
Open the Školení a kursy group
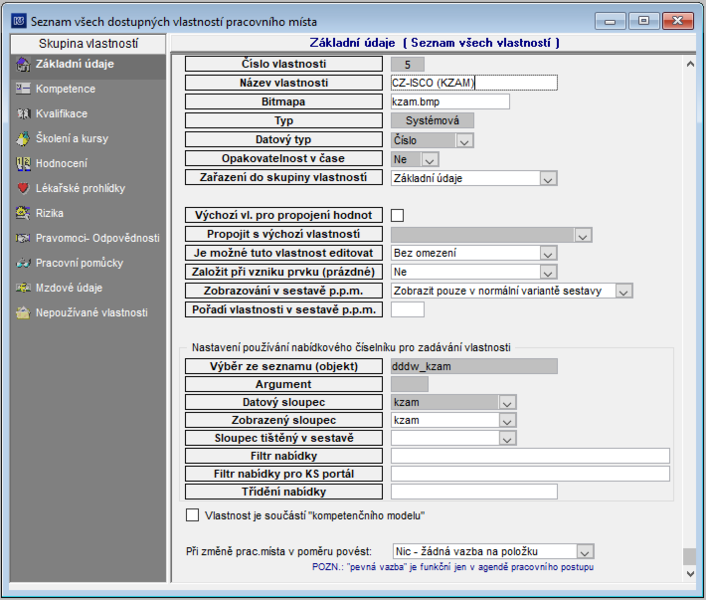pos(72,139)
